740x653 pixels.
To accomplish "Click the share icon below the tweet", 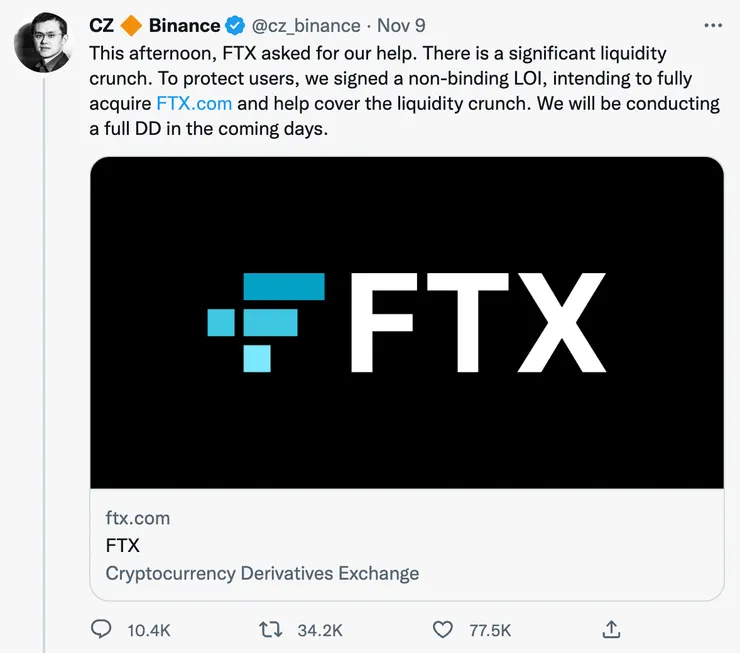I will pos(612,629).
